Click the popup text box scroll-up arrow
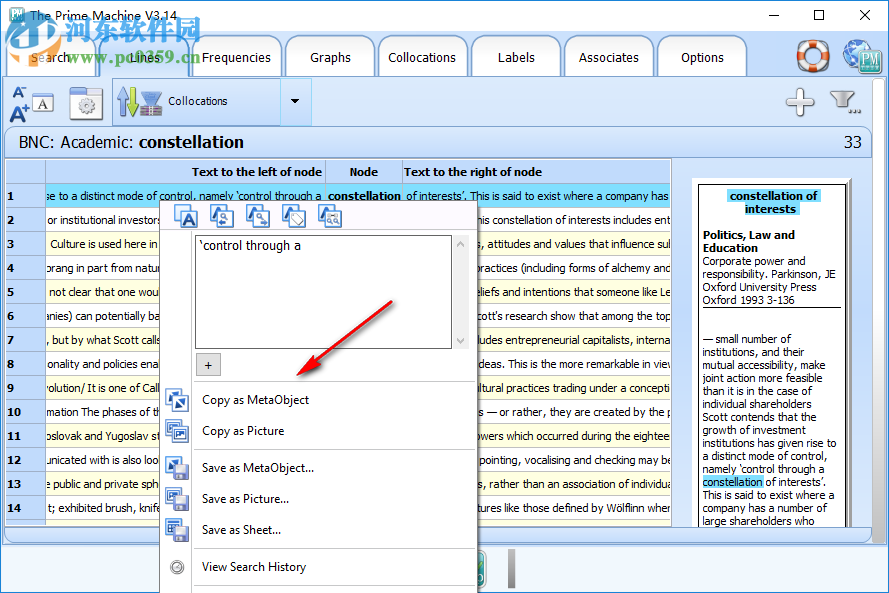This screenshot has height=593, width=889. coord(460,244)
